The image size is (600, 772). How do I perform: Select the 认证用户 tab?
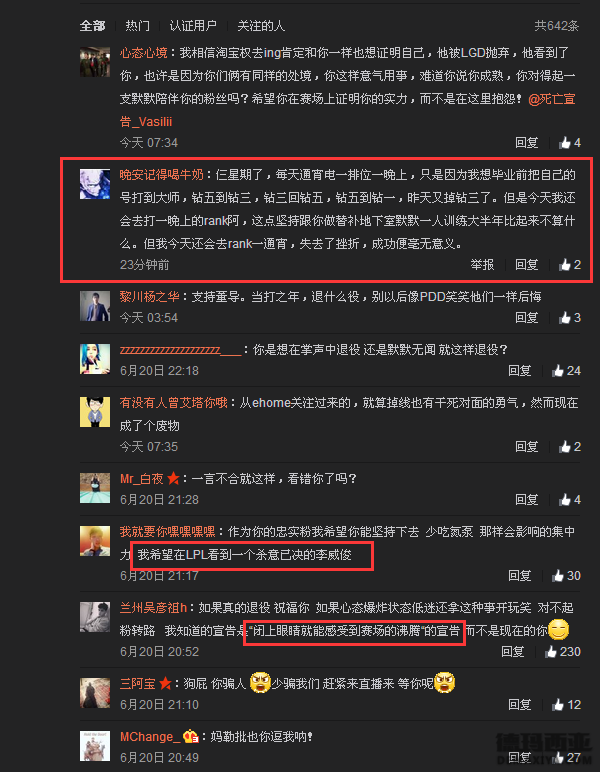point(193,26)
